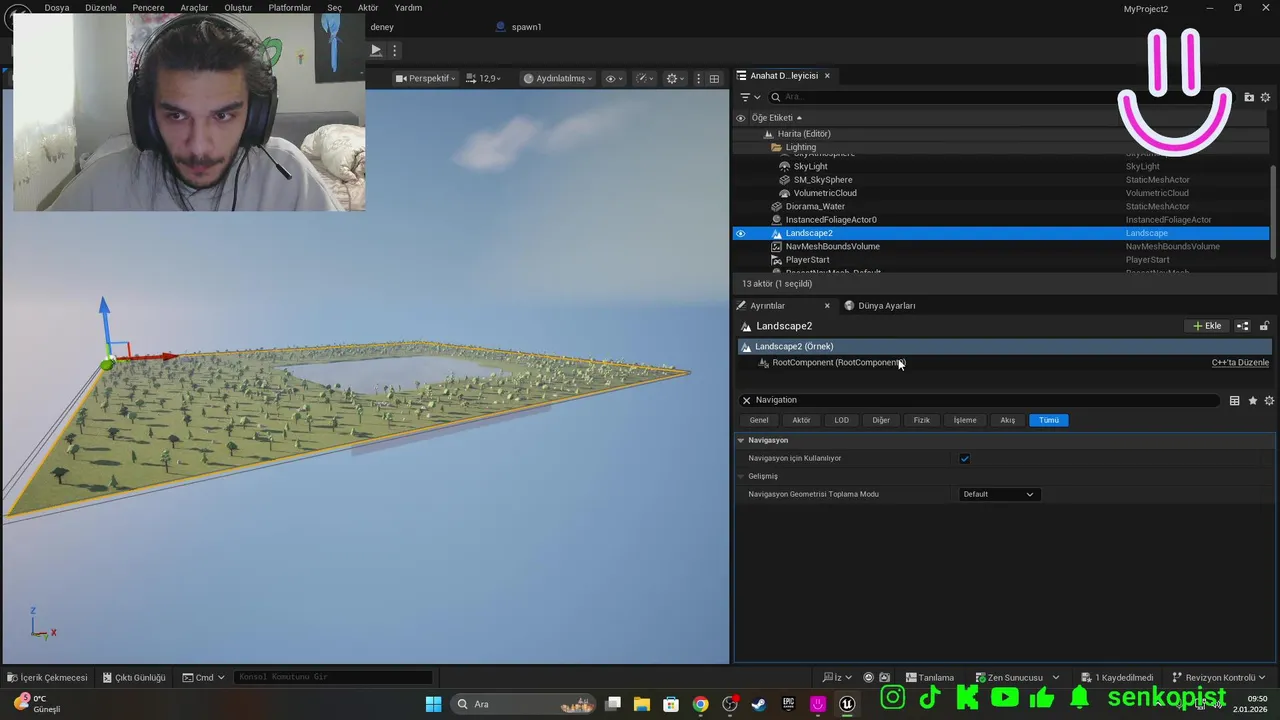The width and height of the screenshot is (1280, 720).
Task: Open Çıktı Günlüğü output log
Action: (133, 677)
